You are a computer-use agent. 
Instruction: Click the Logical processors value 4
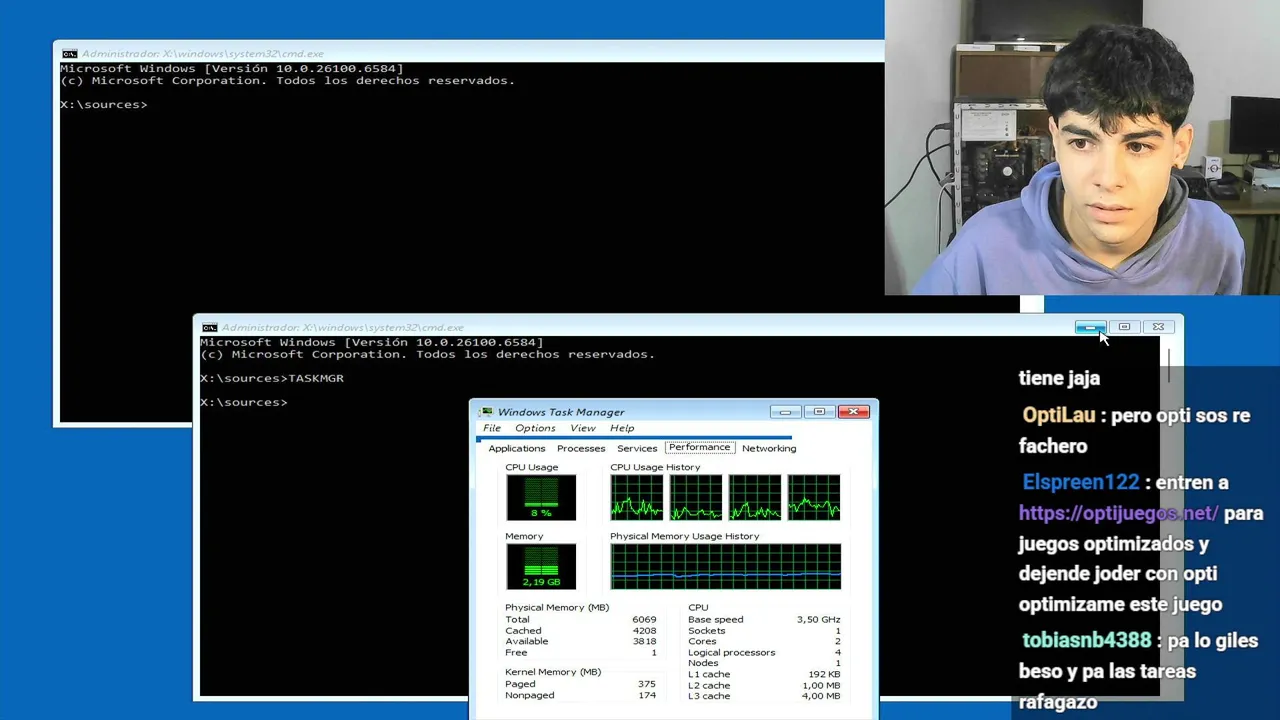click(838, 653)
